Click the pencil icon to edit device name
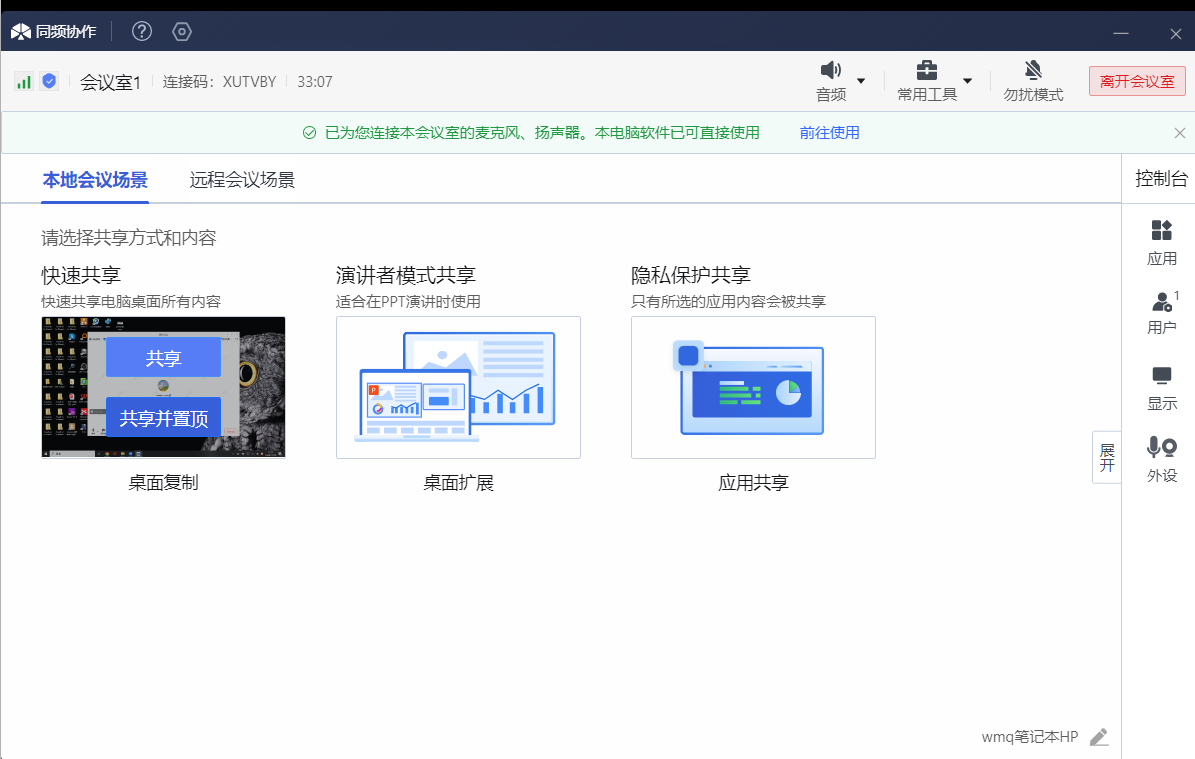This screenshot has width=1195, height=759. tap(1099, 737)
